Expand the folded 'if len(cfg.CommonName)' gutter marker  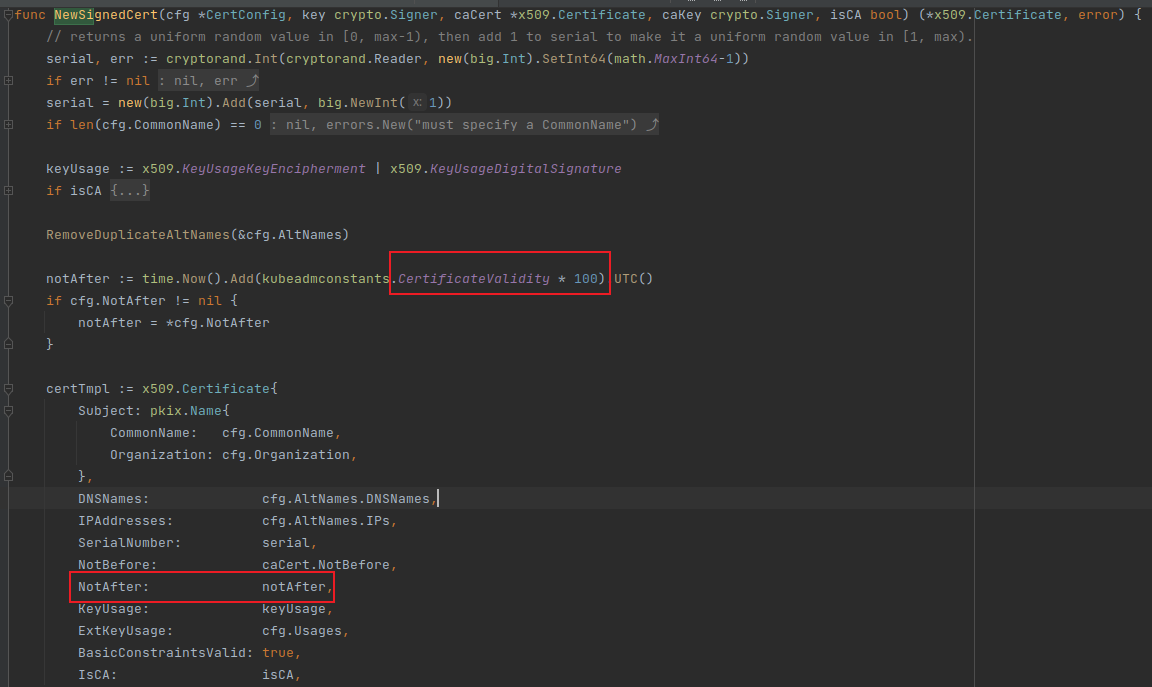8,125
